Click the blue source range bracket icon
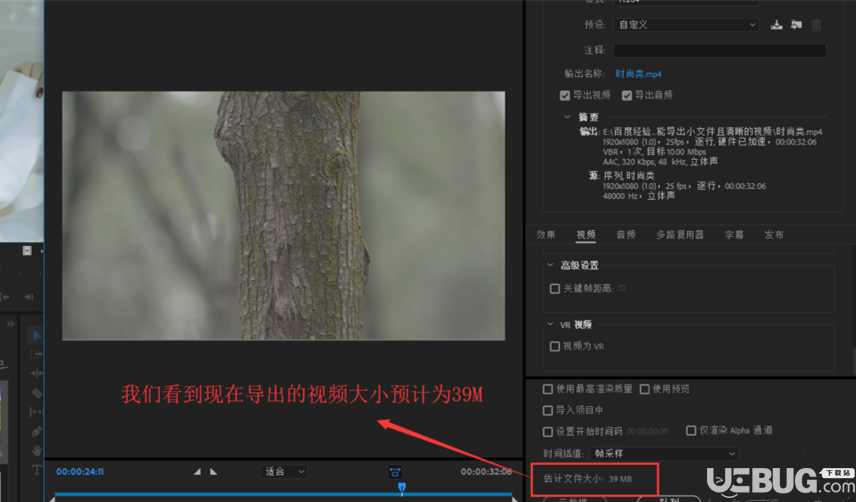 click(x=395, y=472)
